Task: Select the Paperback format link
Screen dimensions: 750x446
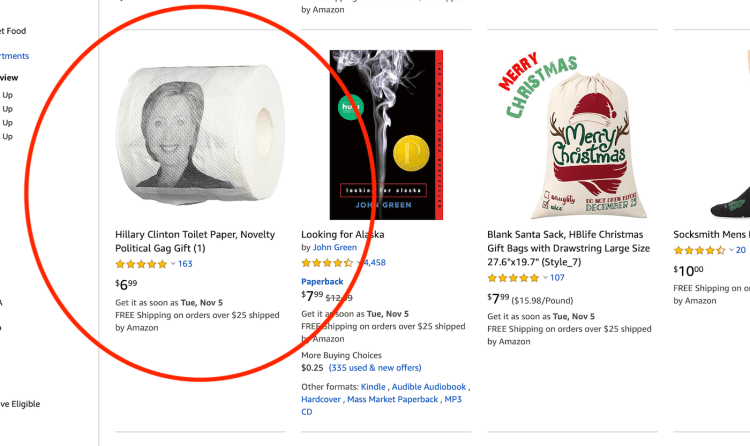Action: tap(323, 281)
